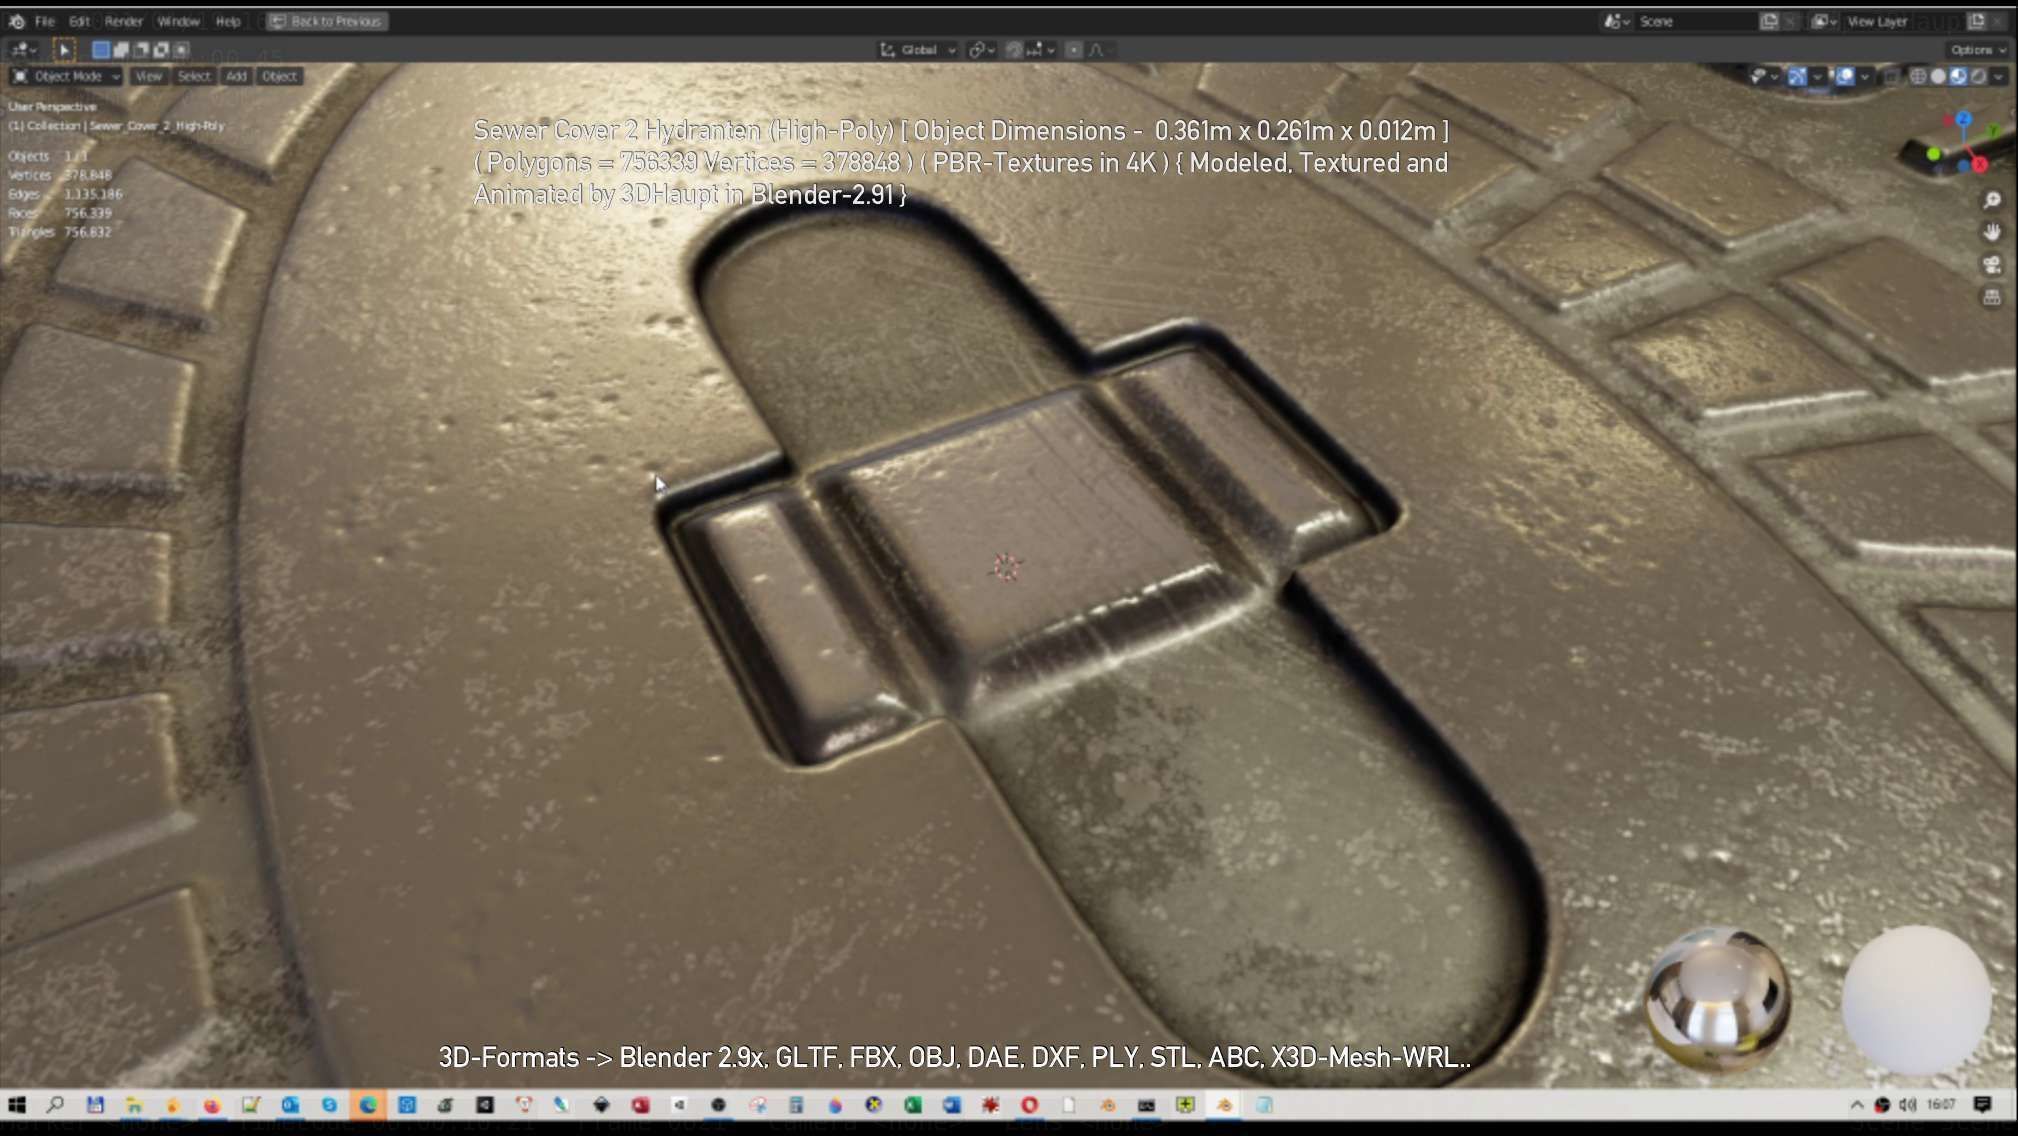Toggle viewport overlays

(1845, 76)
